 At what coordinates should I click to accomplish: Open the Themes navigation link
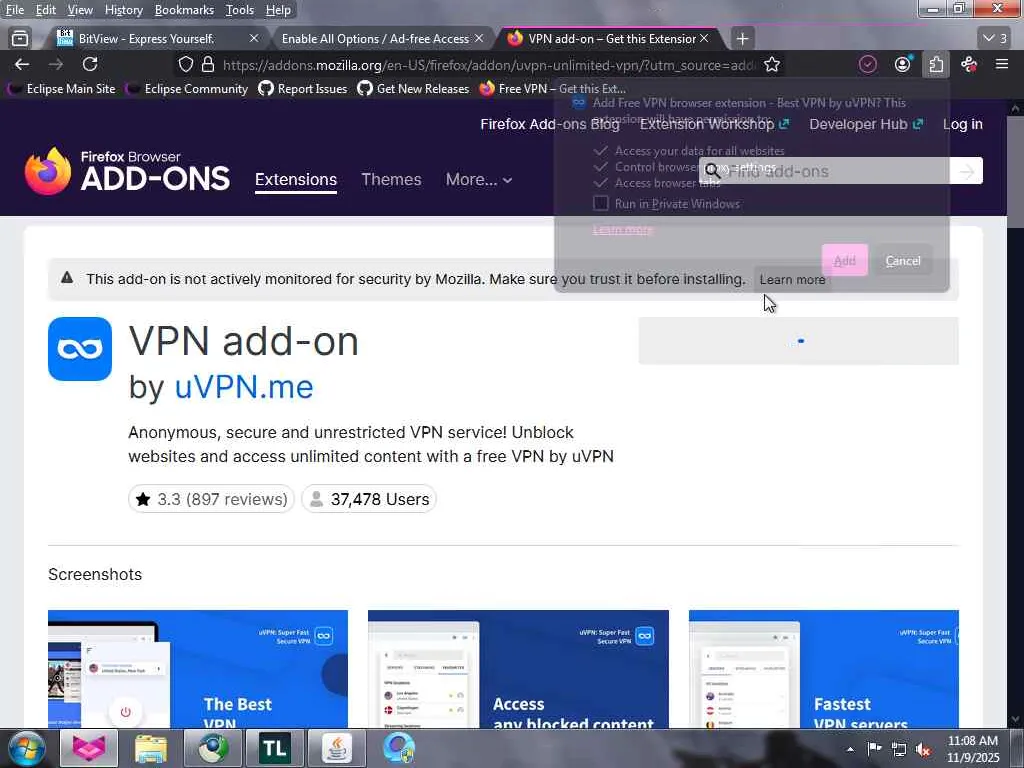391,180
